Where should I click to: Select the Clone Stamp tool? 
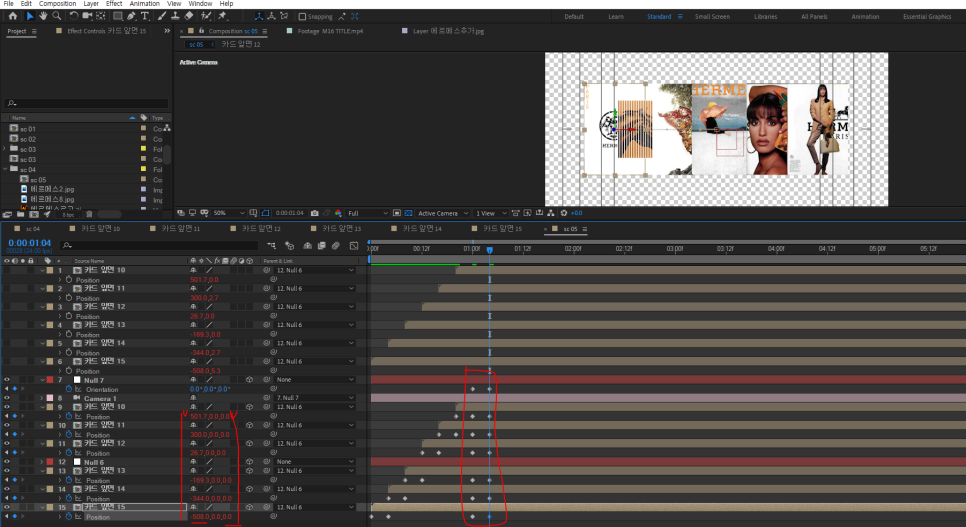(x=175, y=16)
